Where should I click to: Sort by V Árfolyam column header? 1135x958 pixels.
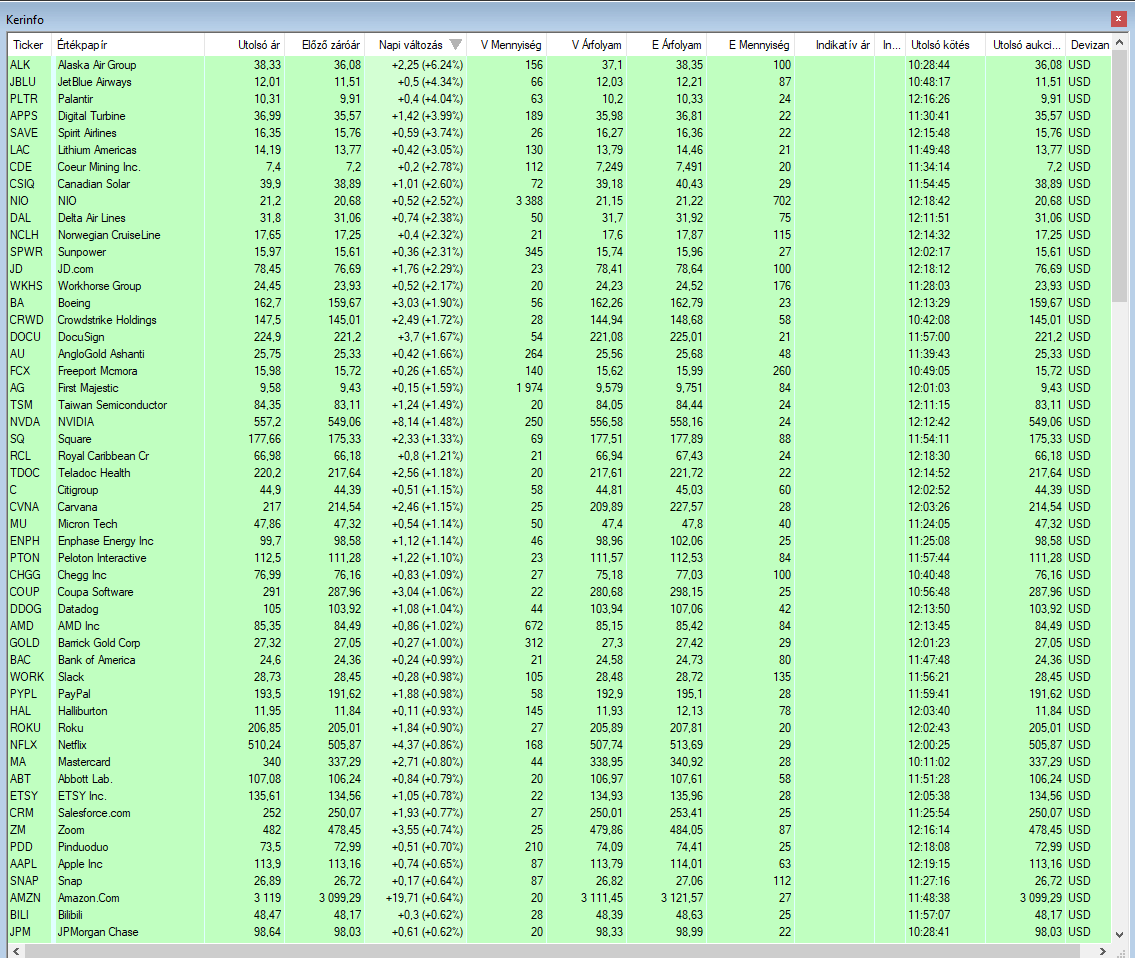point(587,45)
